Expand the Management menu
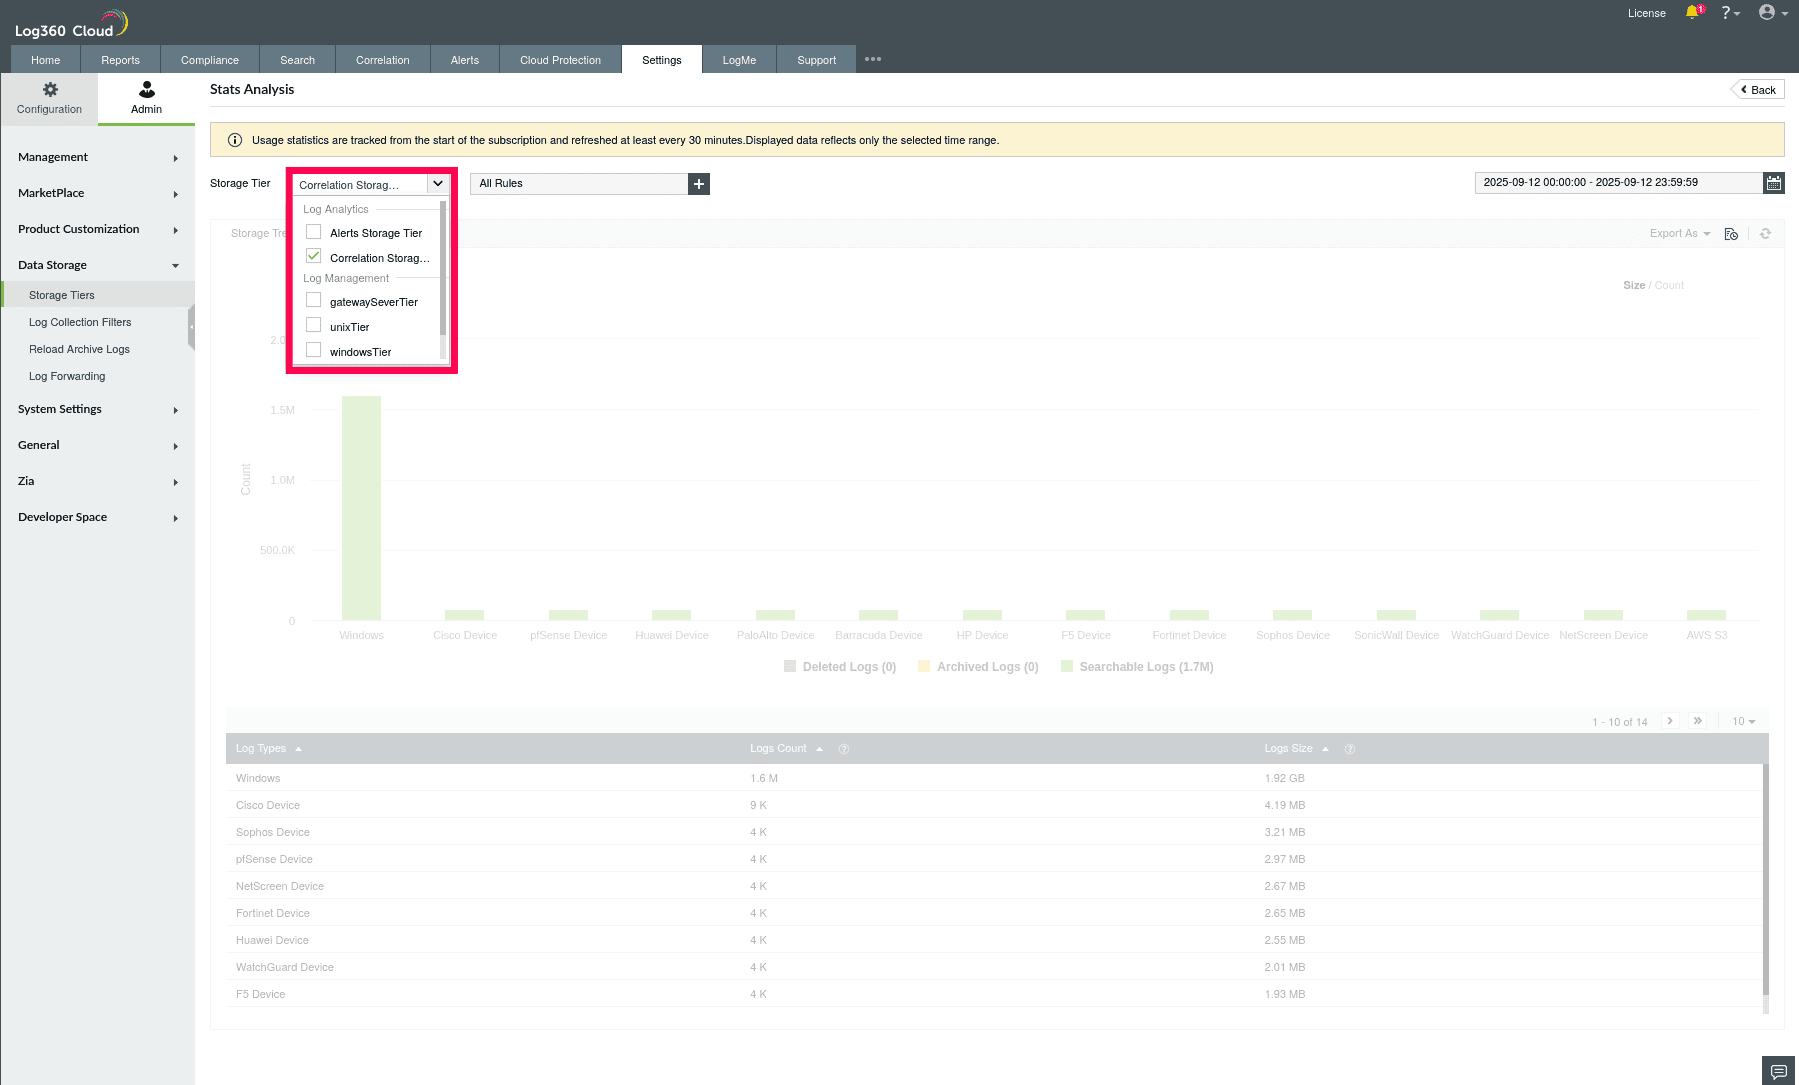This screenshot has width=1799, height=1085. click(x=98, y=157)
